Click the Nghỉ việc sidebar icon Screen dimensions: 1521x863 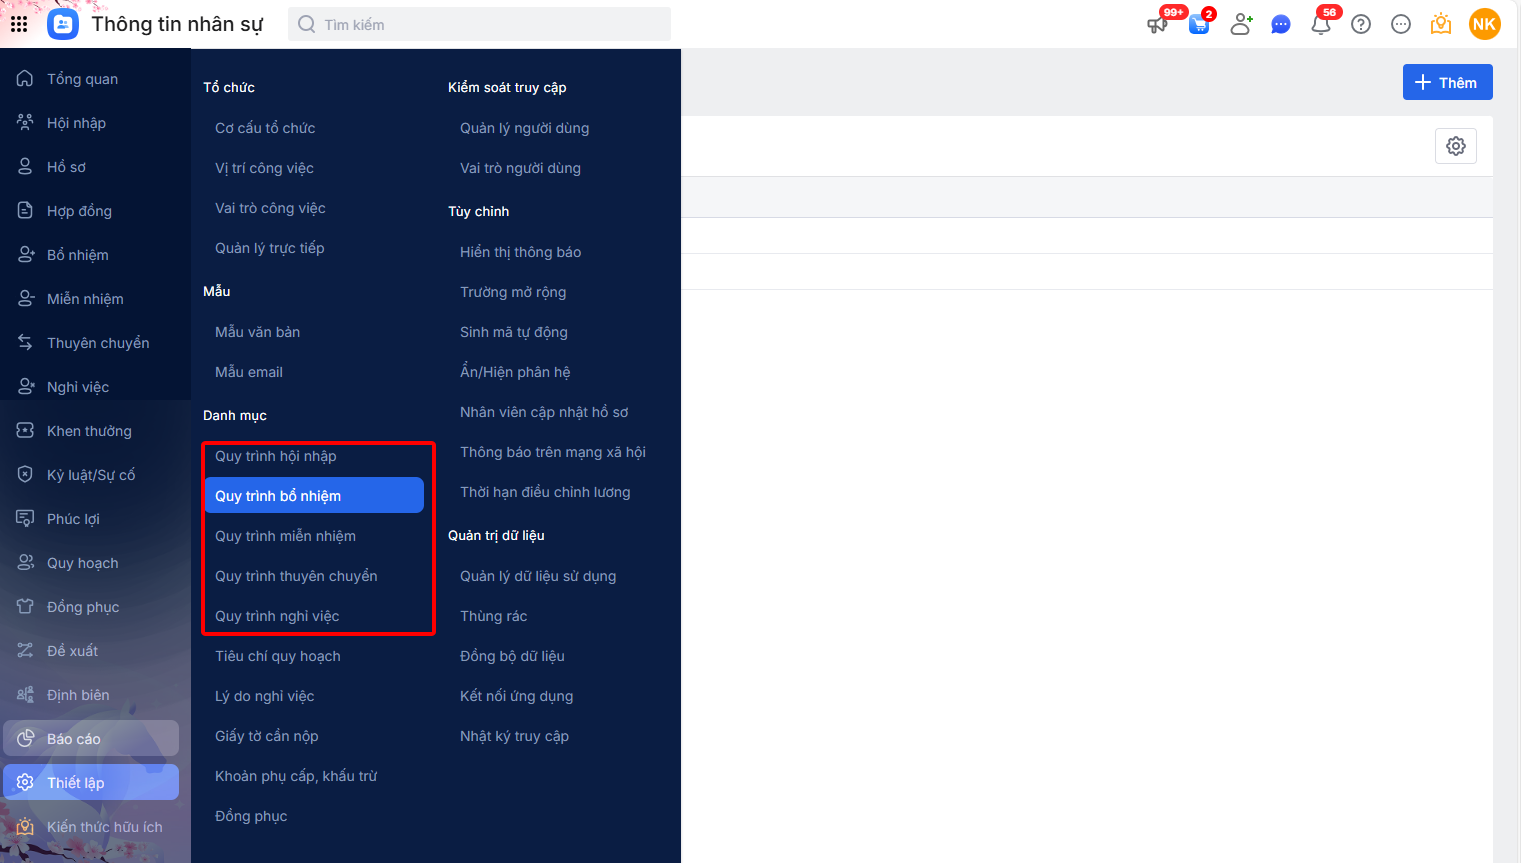click(x=25, y=387)
